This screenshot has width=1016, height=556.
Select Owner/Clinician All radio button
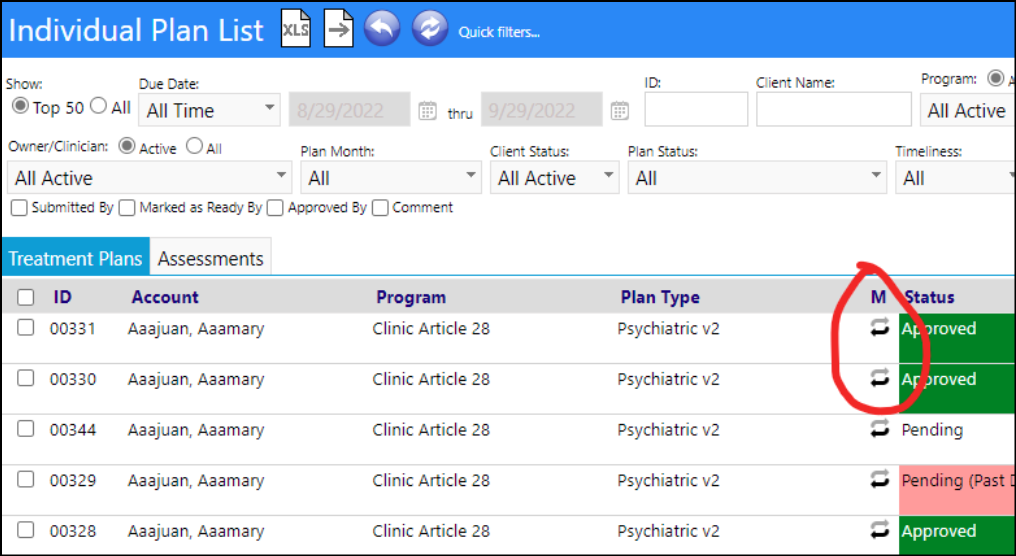pos(194,146)
